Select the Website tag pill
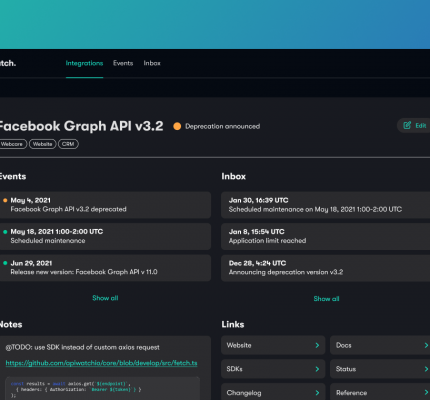This screenshot has height=400, width=430. click(43, 144)
